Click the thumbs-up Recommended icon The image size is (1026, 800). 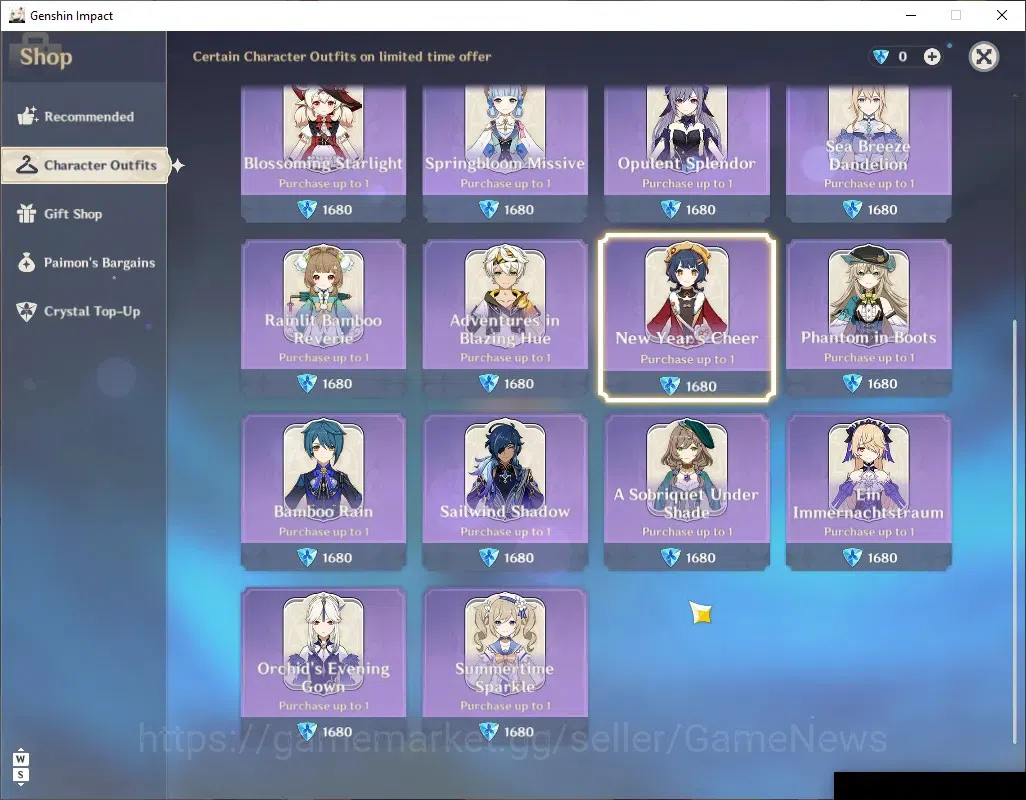pos(27,116)
